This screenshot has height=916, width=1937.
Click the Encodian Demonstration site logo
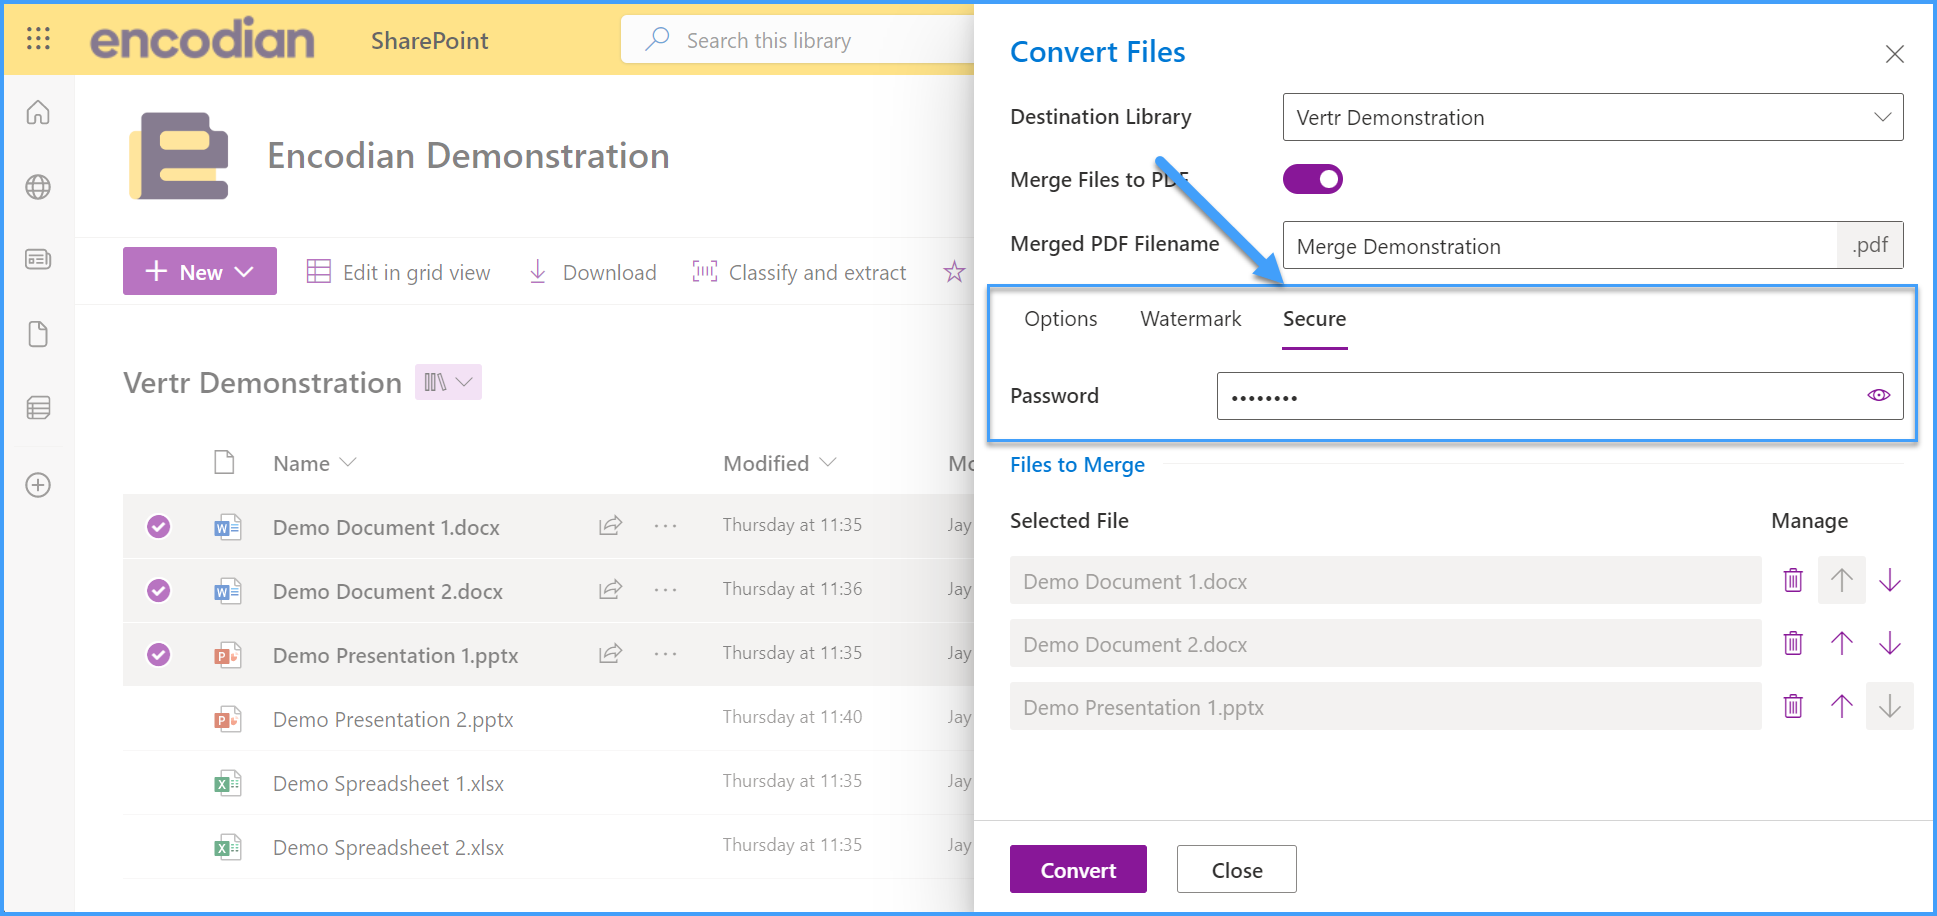pyautogui.click(x=179, y=156)
